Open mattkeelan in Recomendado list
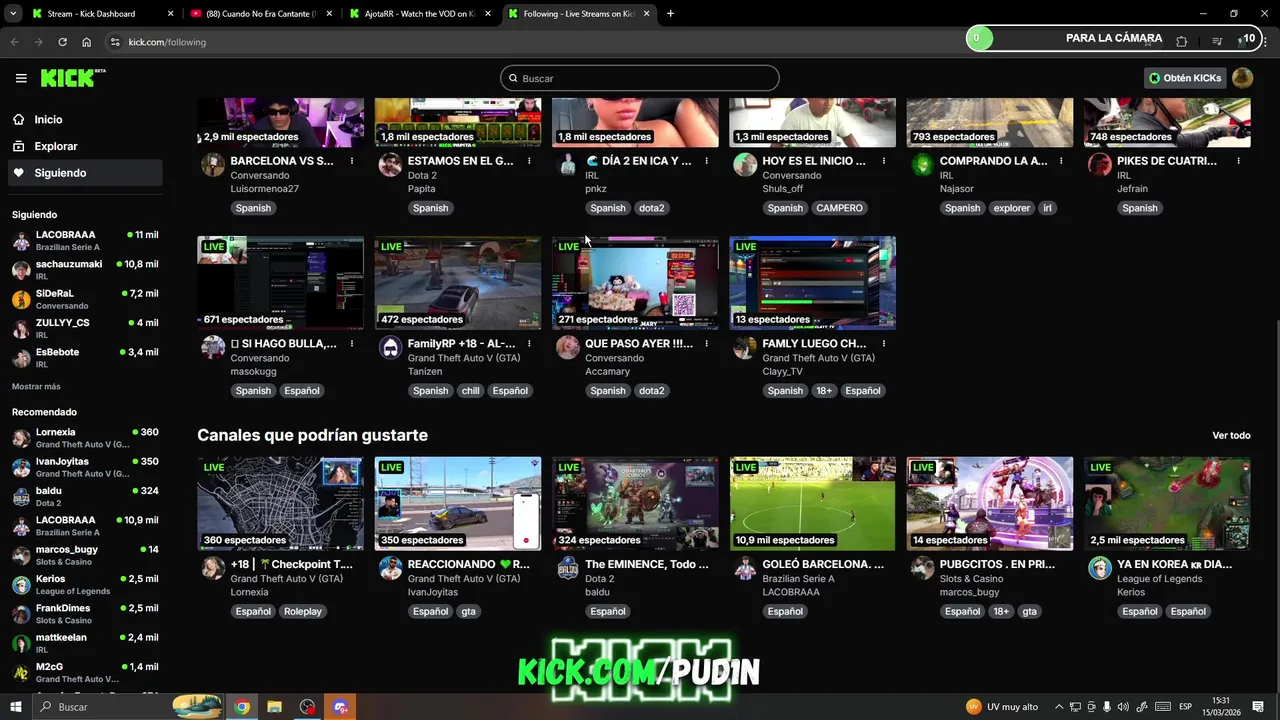 pos(84,643)
